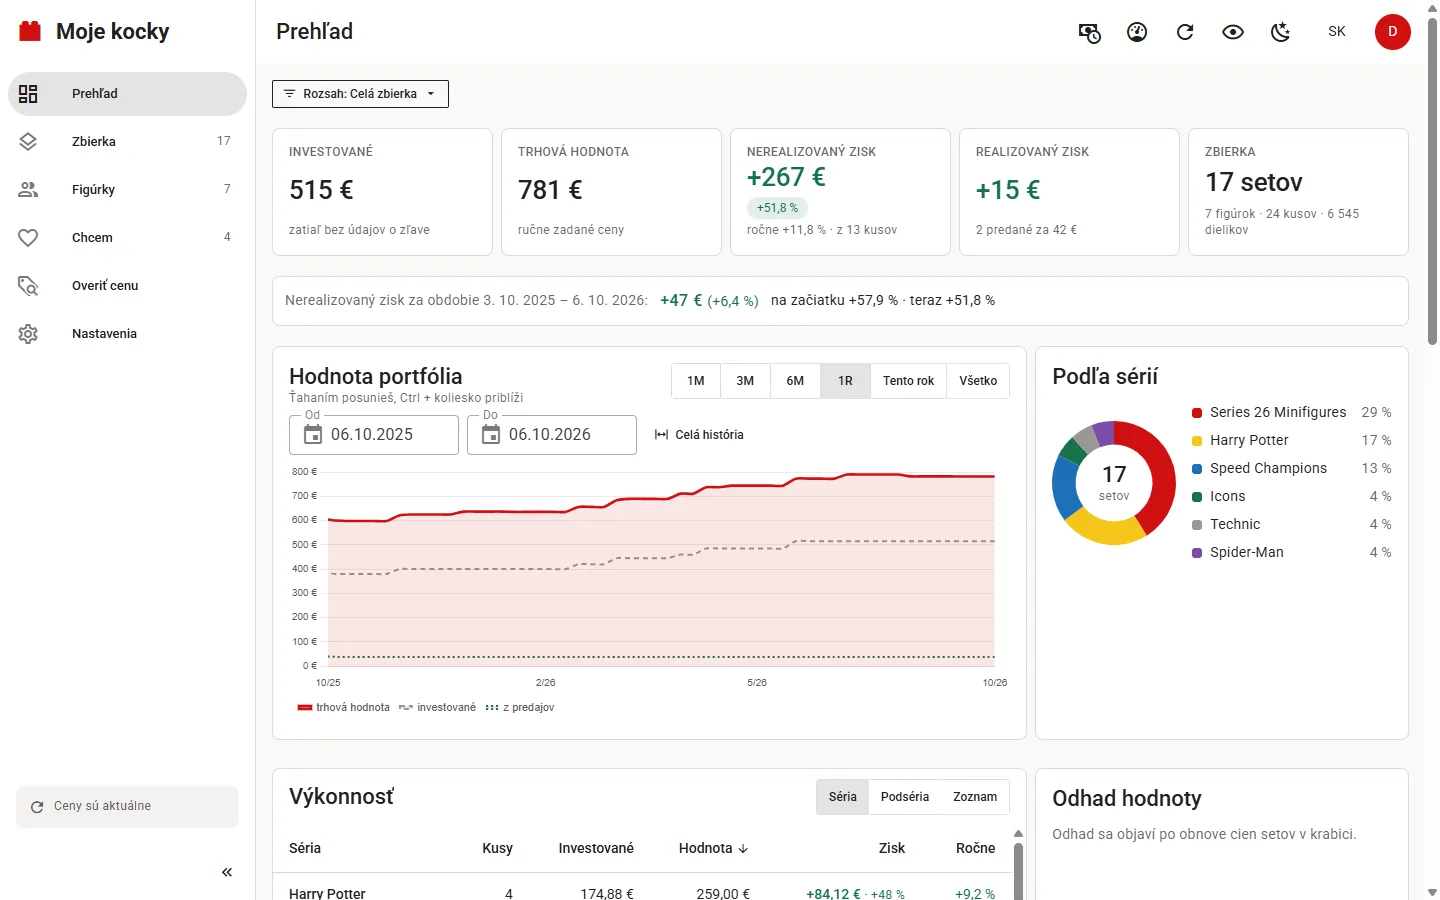
Task: Open Nastavenia settings
Action: click(x=128, y=334)
